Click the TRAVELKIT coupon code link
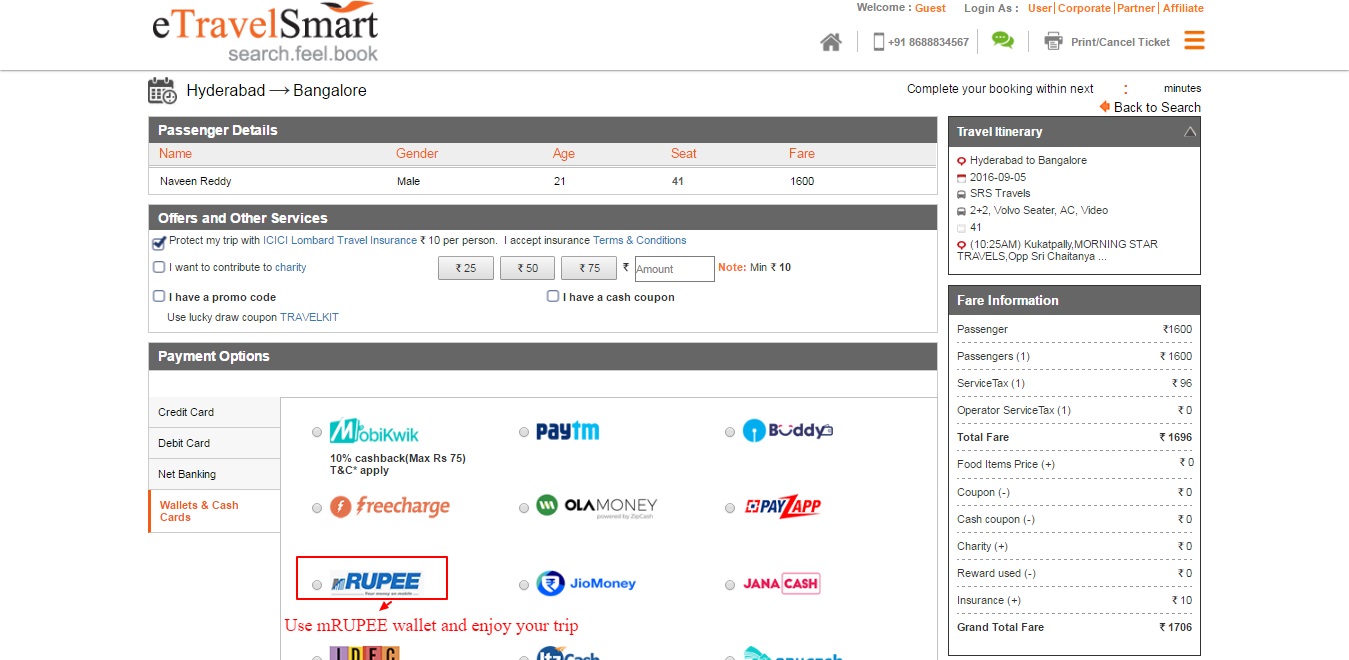The width and height of the screenshot is (1349, 660). point(309,317)
